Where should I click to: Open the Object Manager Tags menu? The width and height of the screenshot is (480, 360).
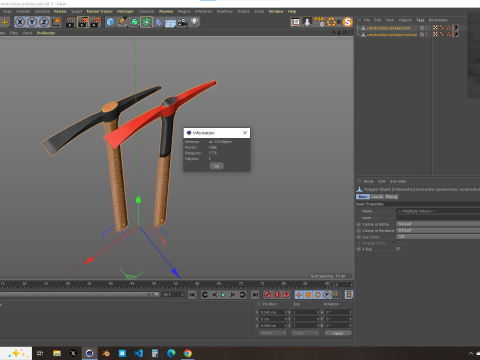pyautogui.click(x=420, y=20)
